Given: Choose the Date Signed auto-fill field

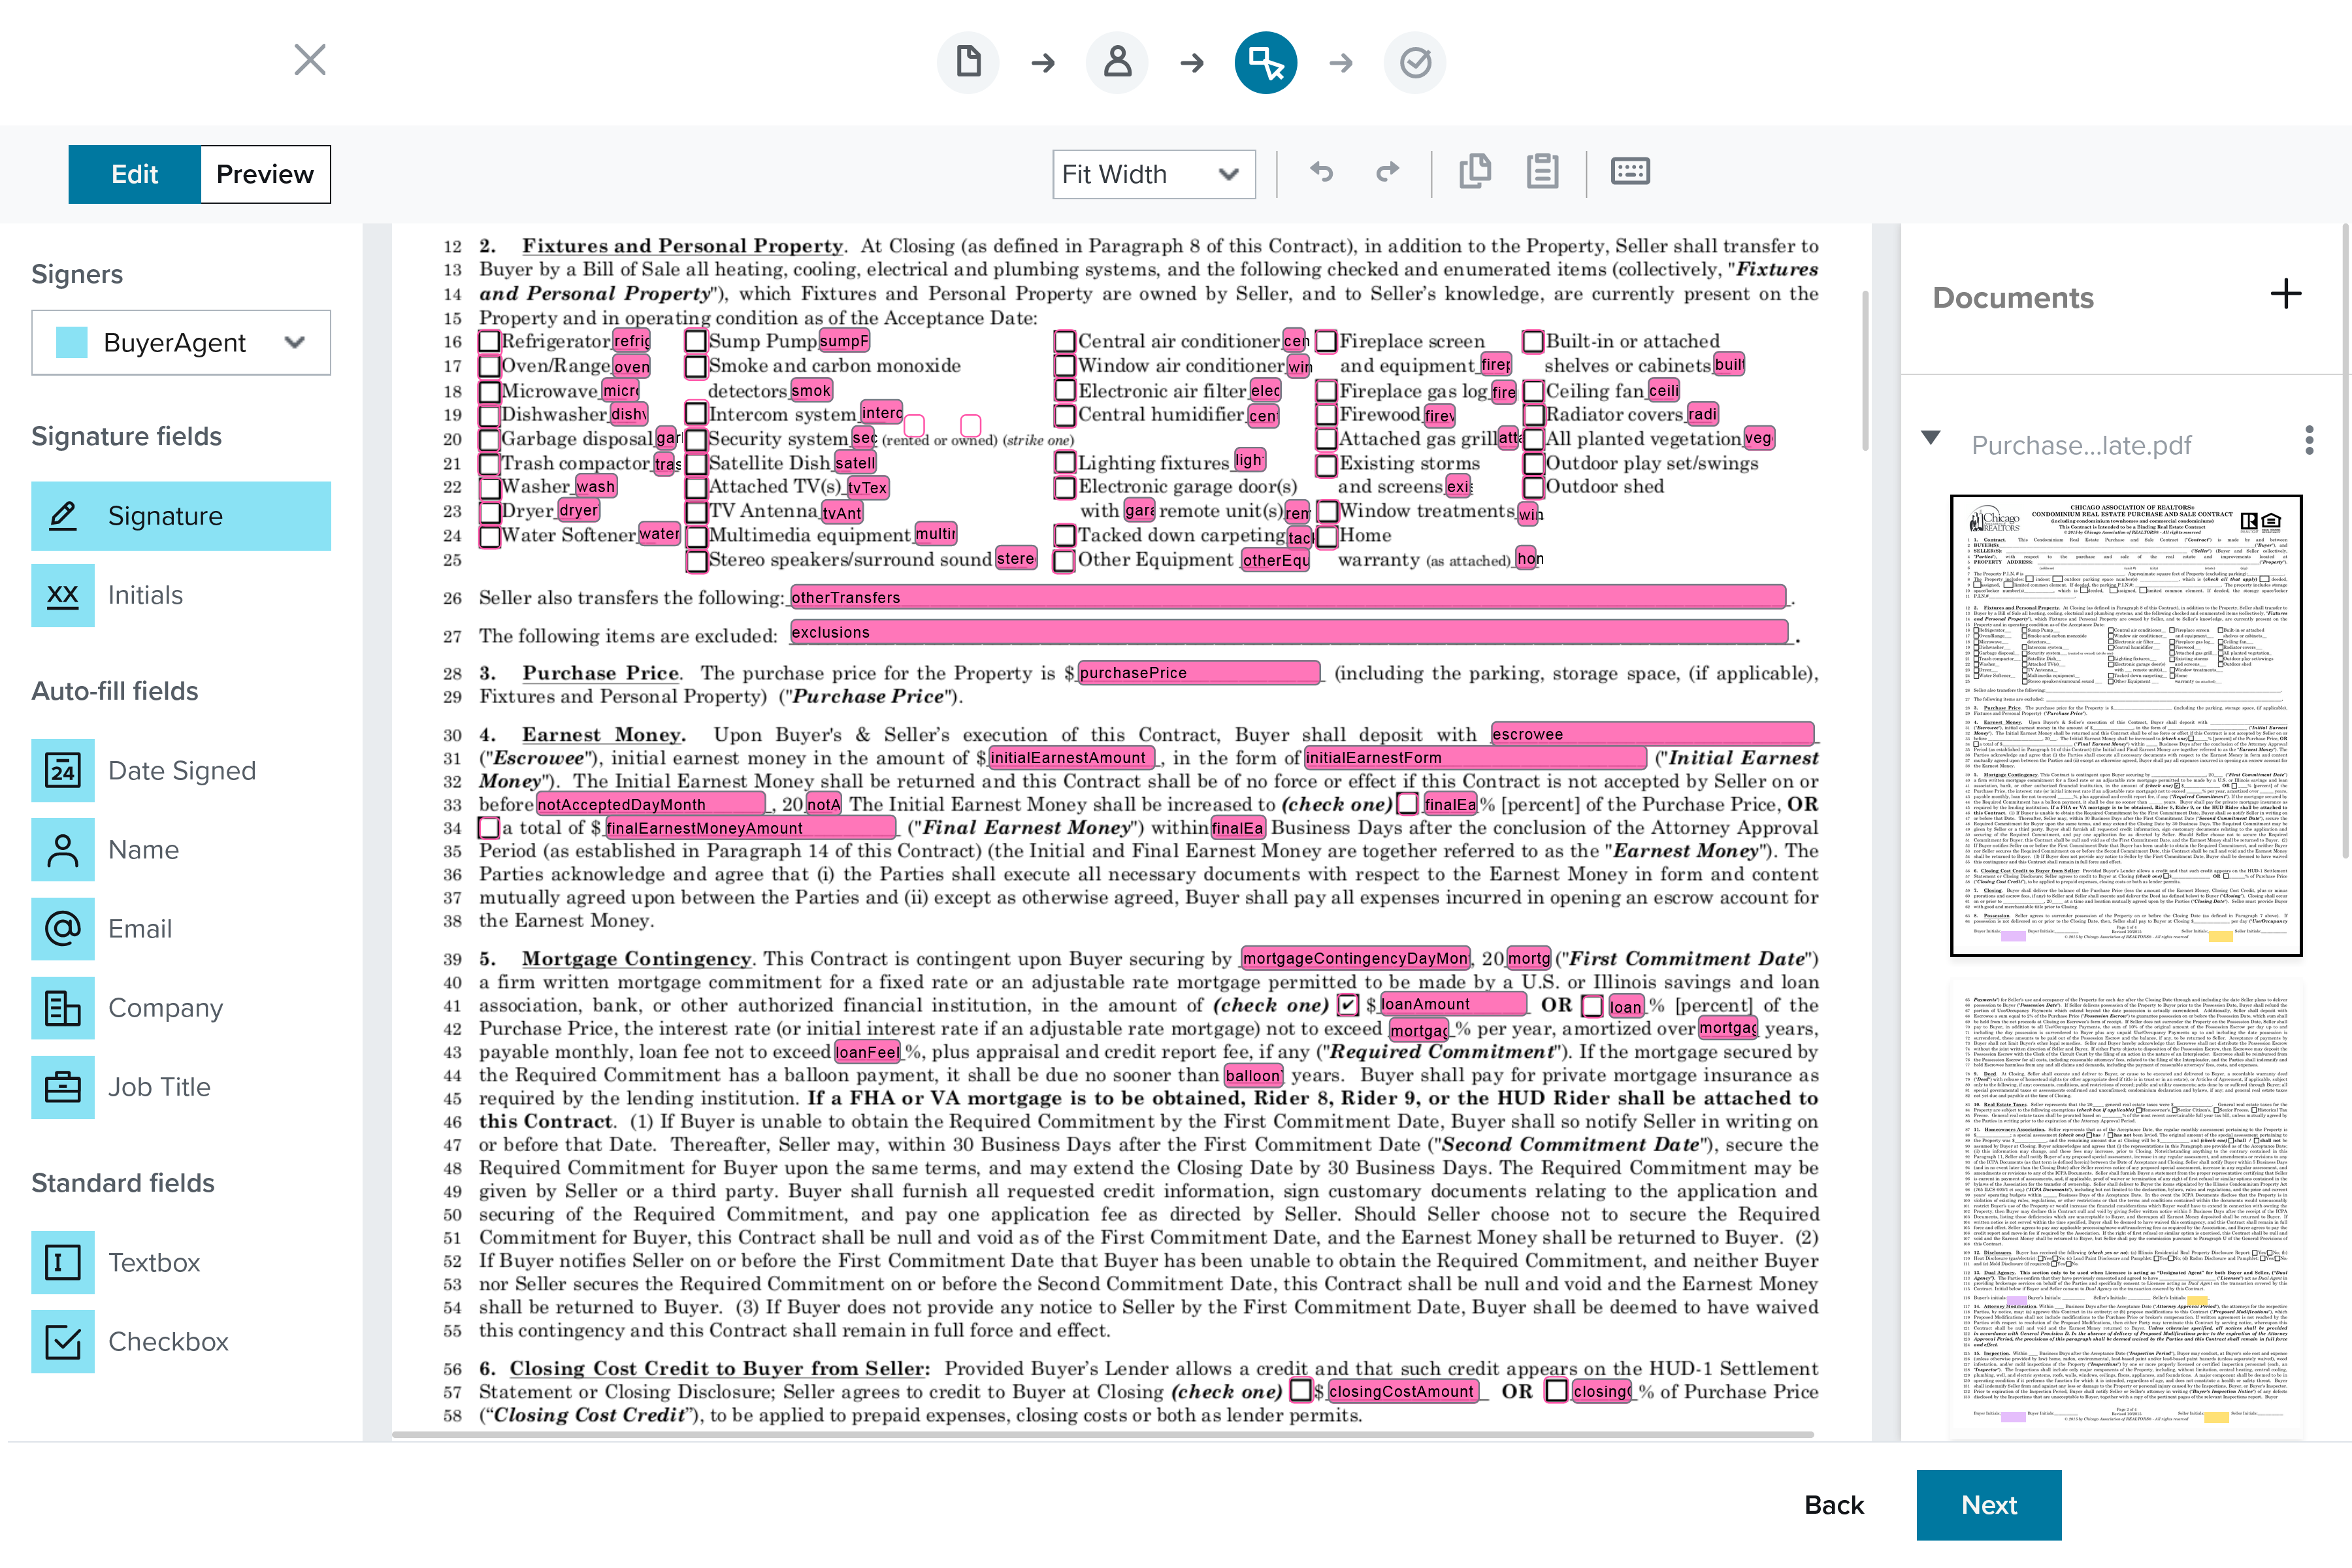Looking at the screenshot, I should 181,771.
